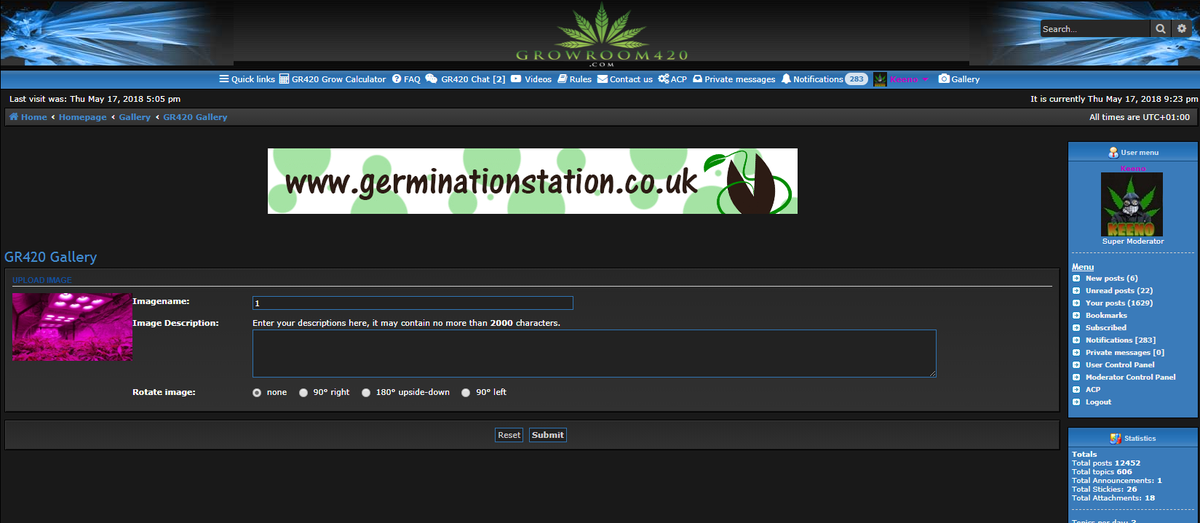Image resolution: width=1200 pixels, height=523 pixels.
Task: Select the '90° right' rotation option
Action: (x=304, y=393)
